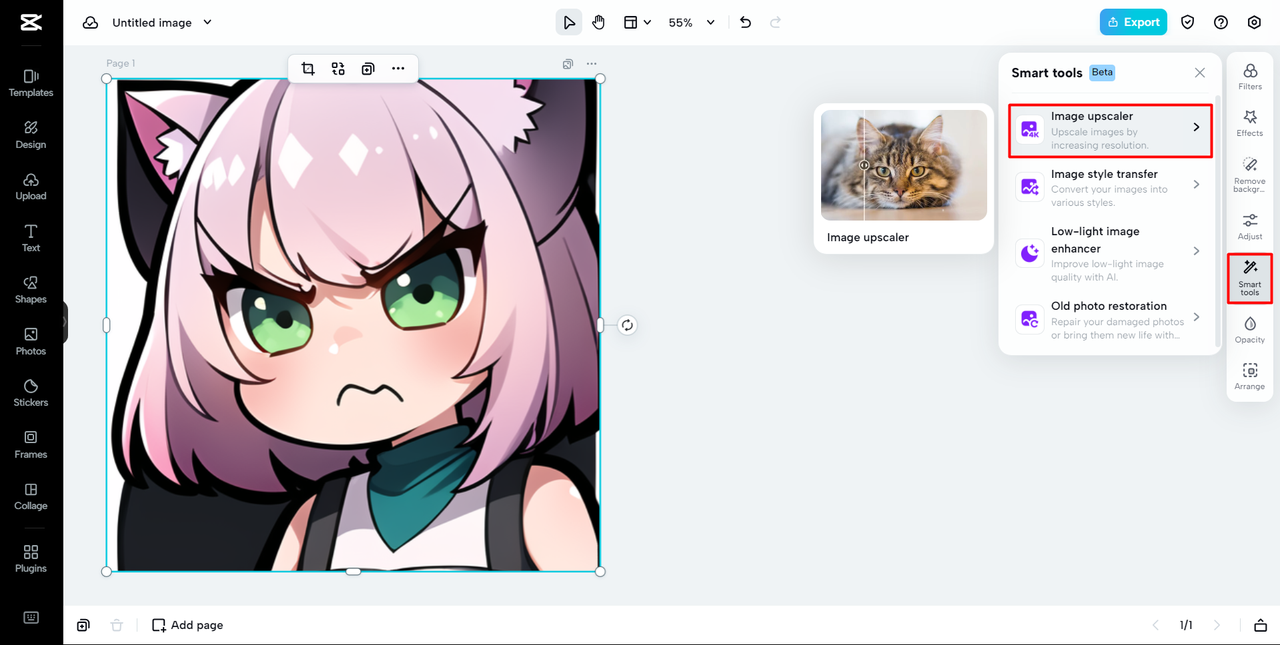
Task: Click the duplicate page icon above canvas
Action: [x=568, y=63]
